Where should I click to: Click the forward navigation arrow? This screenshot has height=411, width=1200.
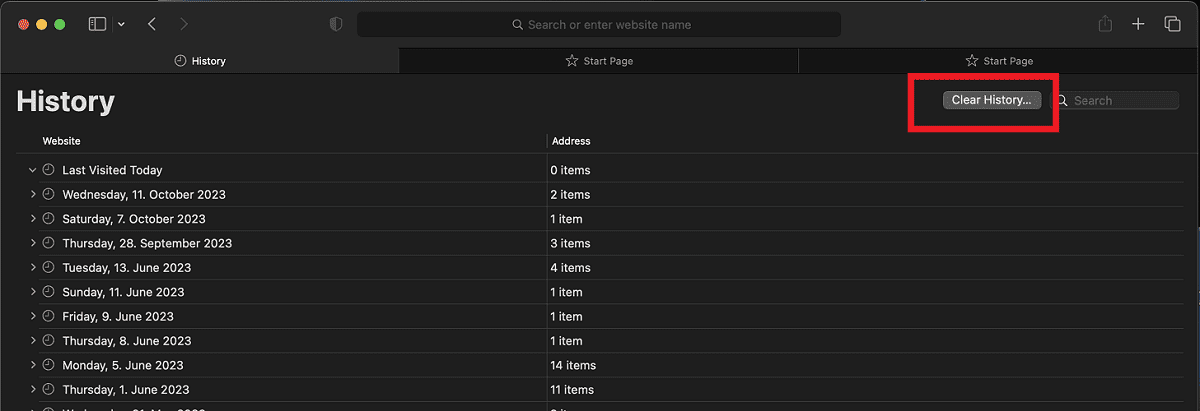[x=182, y=24]
